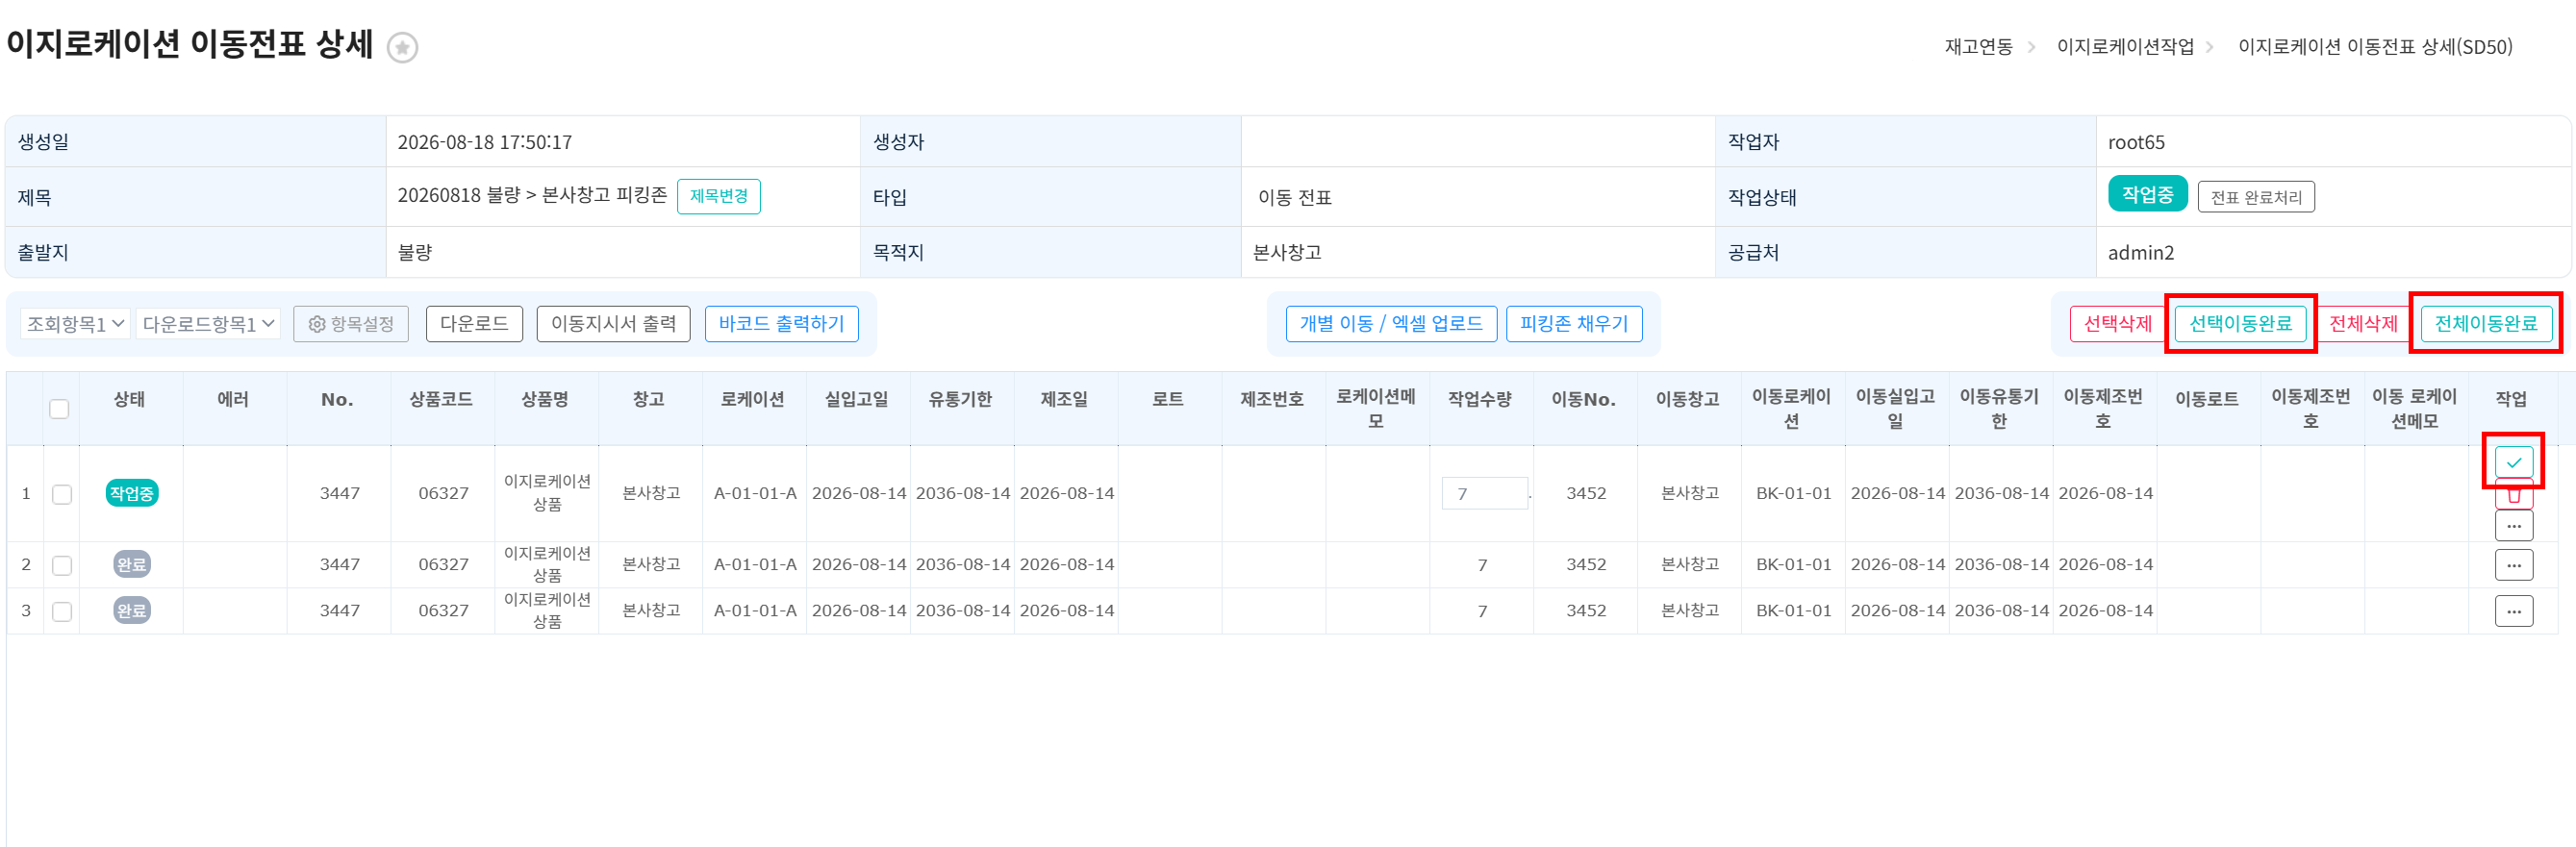Click the 작업수량 input field in row 1
Image resolution: width=2576 pixels, height=847 pixels.
(x=1484, y=494)
